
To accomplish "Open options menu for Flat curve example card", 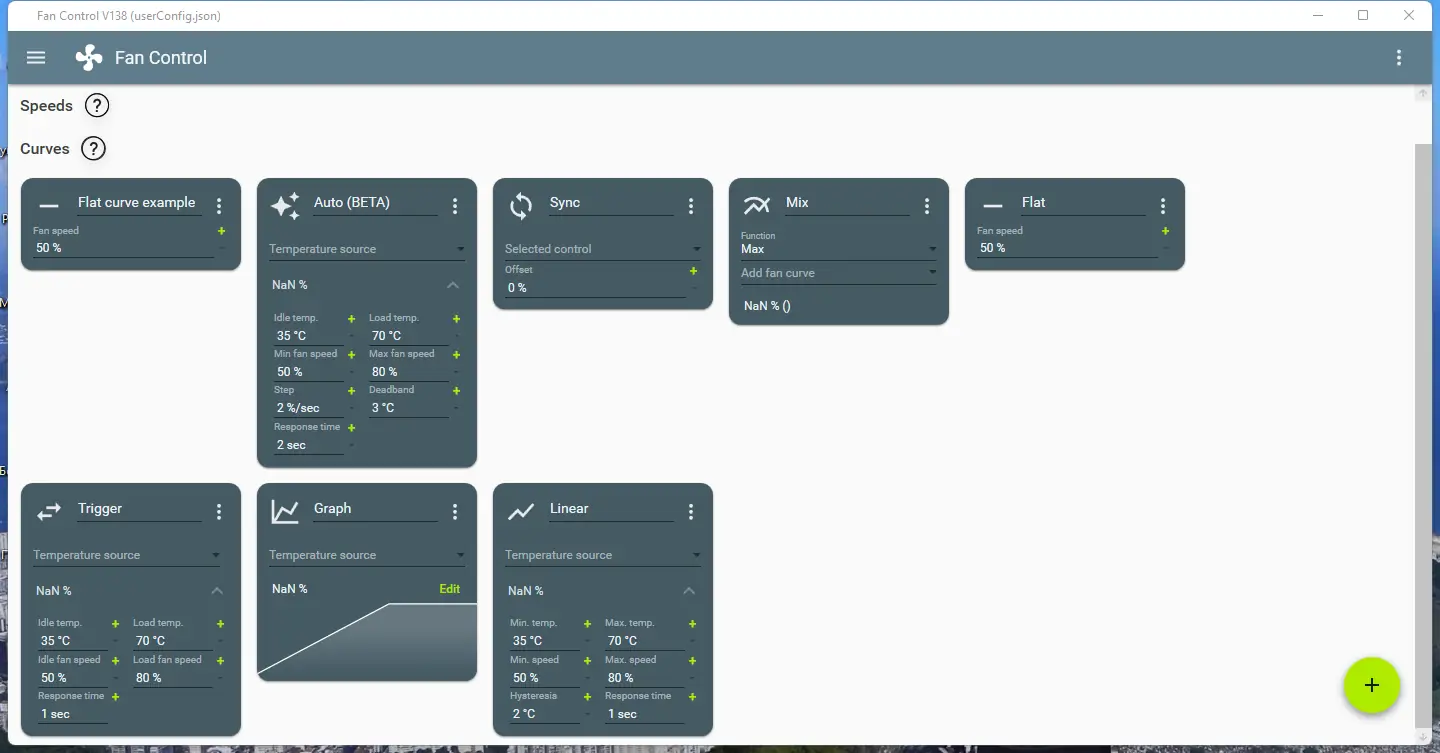I will coord(219,206).
